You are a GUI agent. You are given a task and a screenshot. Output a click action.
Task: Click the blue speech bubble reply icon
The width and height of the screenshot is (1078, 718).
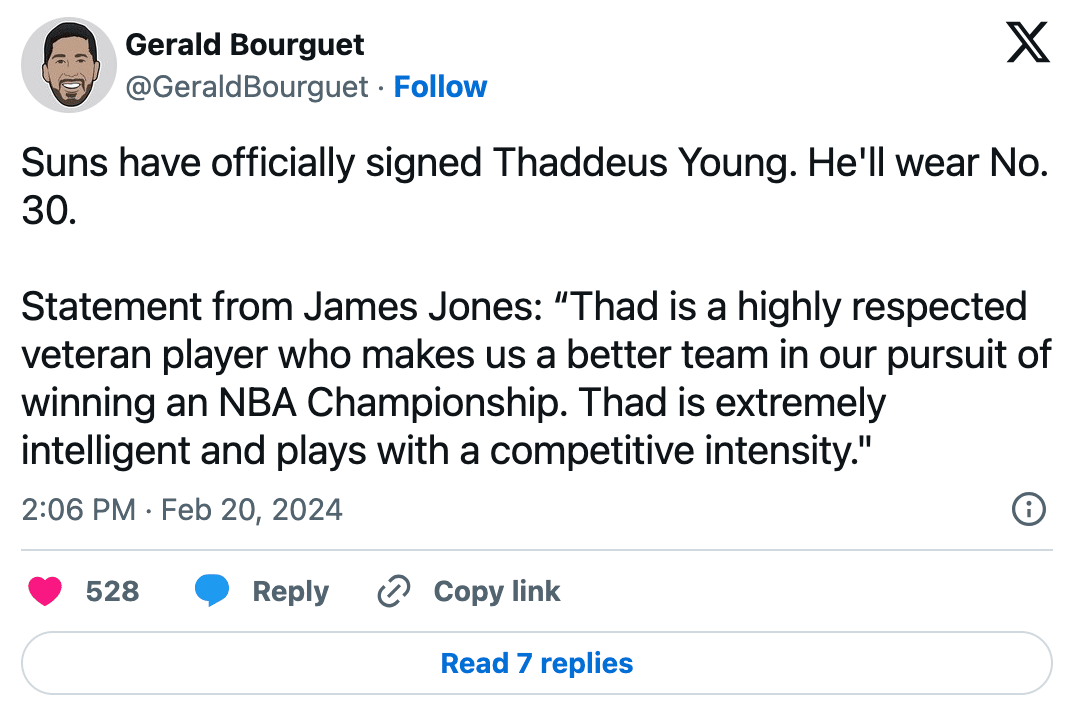(x=212, y=591)
